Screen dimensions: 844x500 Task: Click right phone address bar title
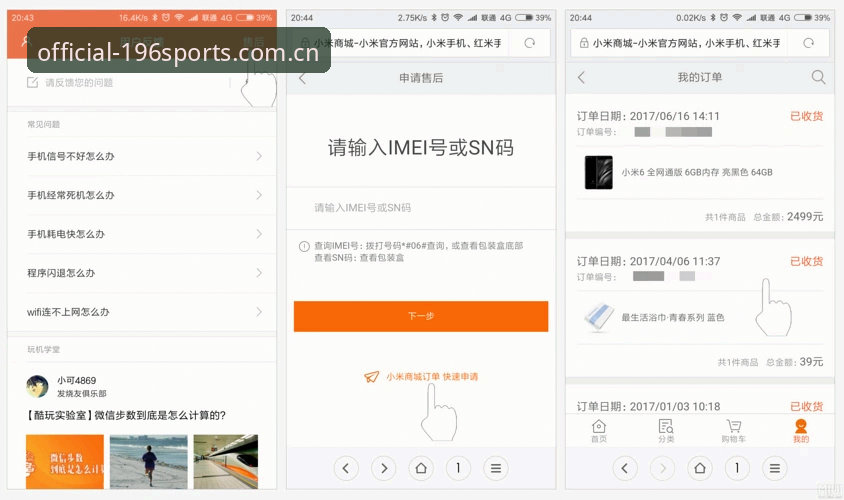(x=686, y=43)
